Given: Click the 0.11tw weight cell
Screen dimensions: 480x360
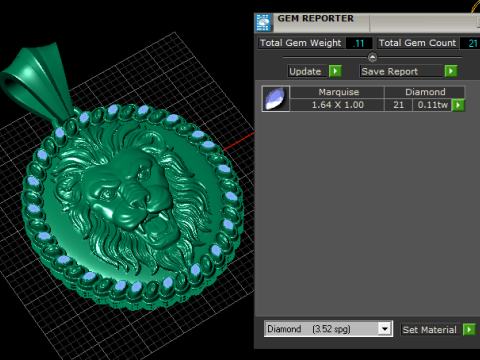Looking at the screenshot, I should pyautogui.click(x=432, y=105).
